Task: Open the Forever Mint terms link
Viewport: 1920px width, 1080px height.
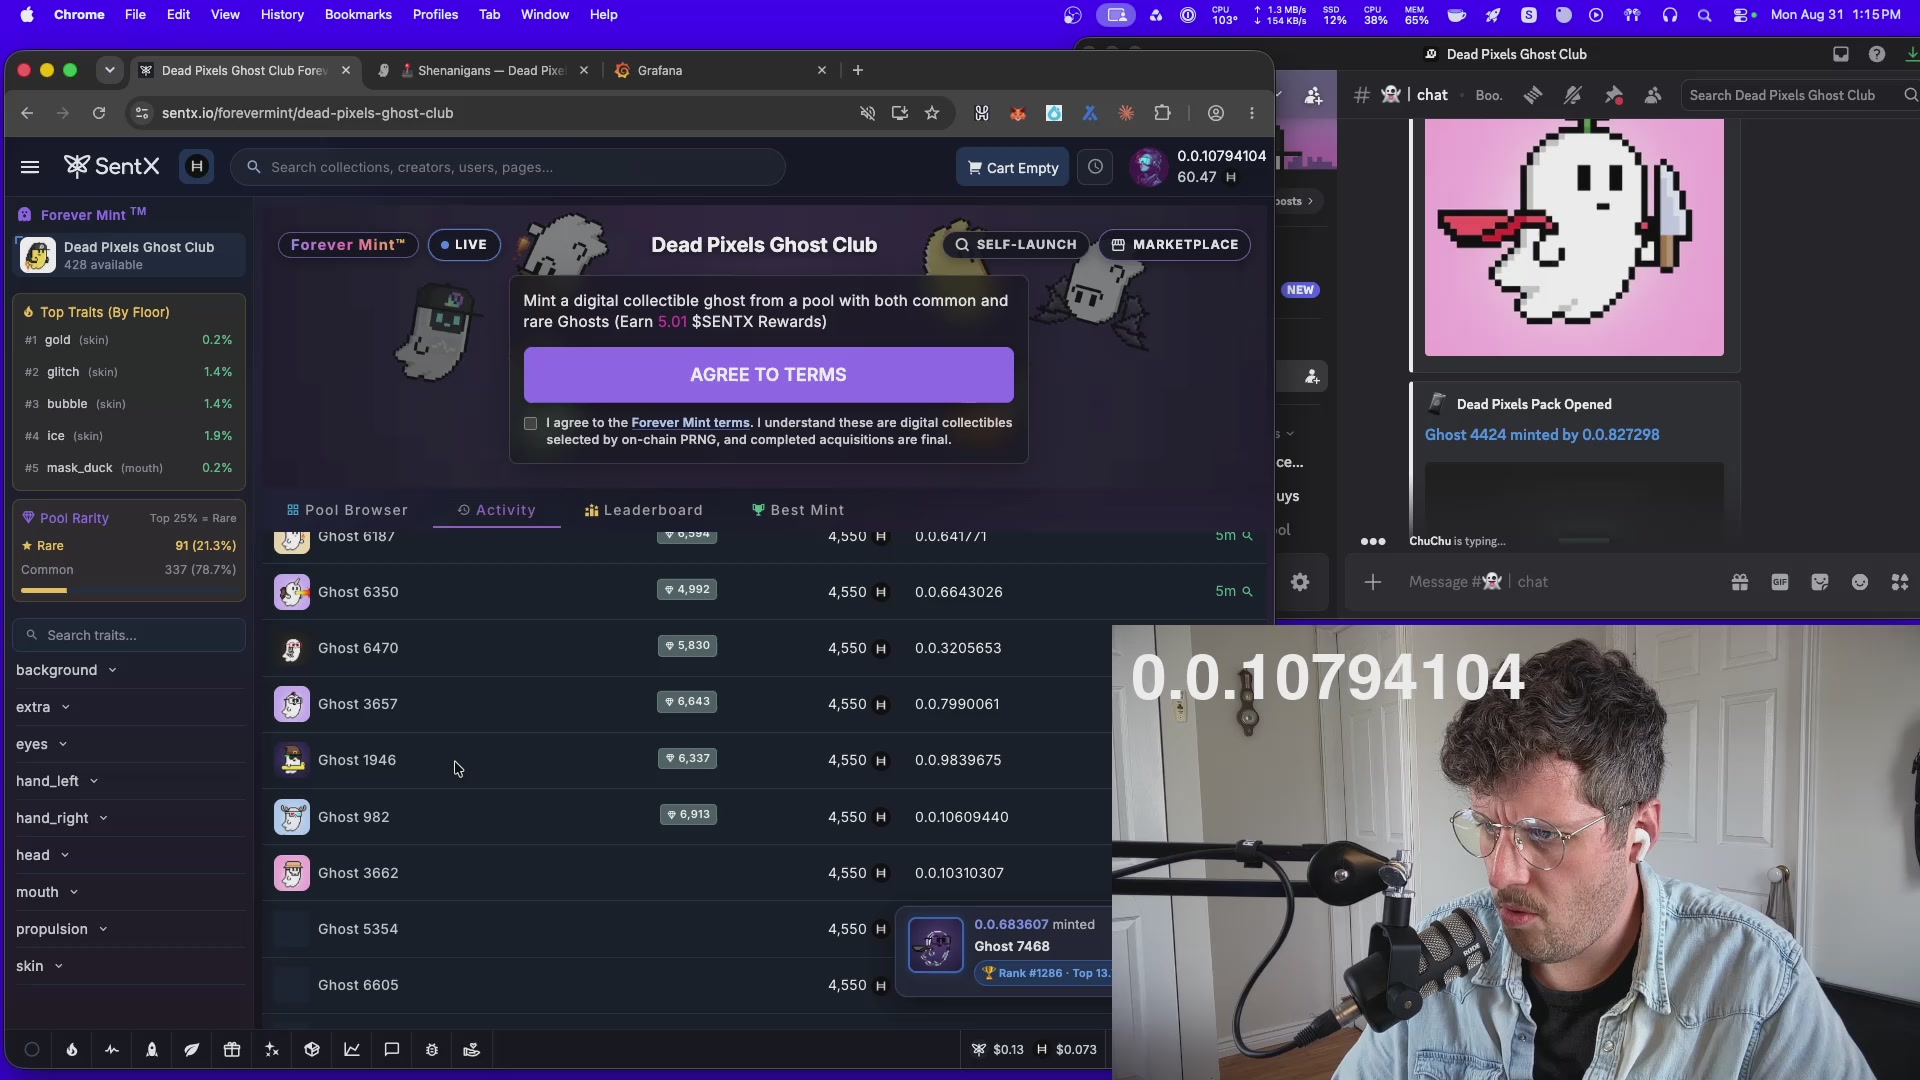Action: (x=690, y=423)
